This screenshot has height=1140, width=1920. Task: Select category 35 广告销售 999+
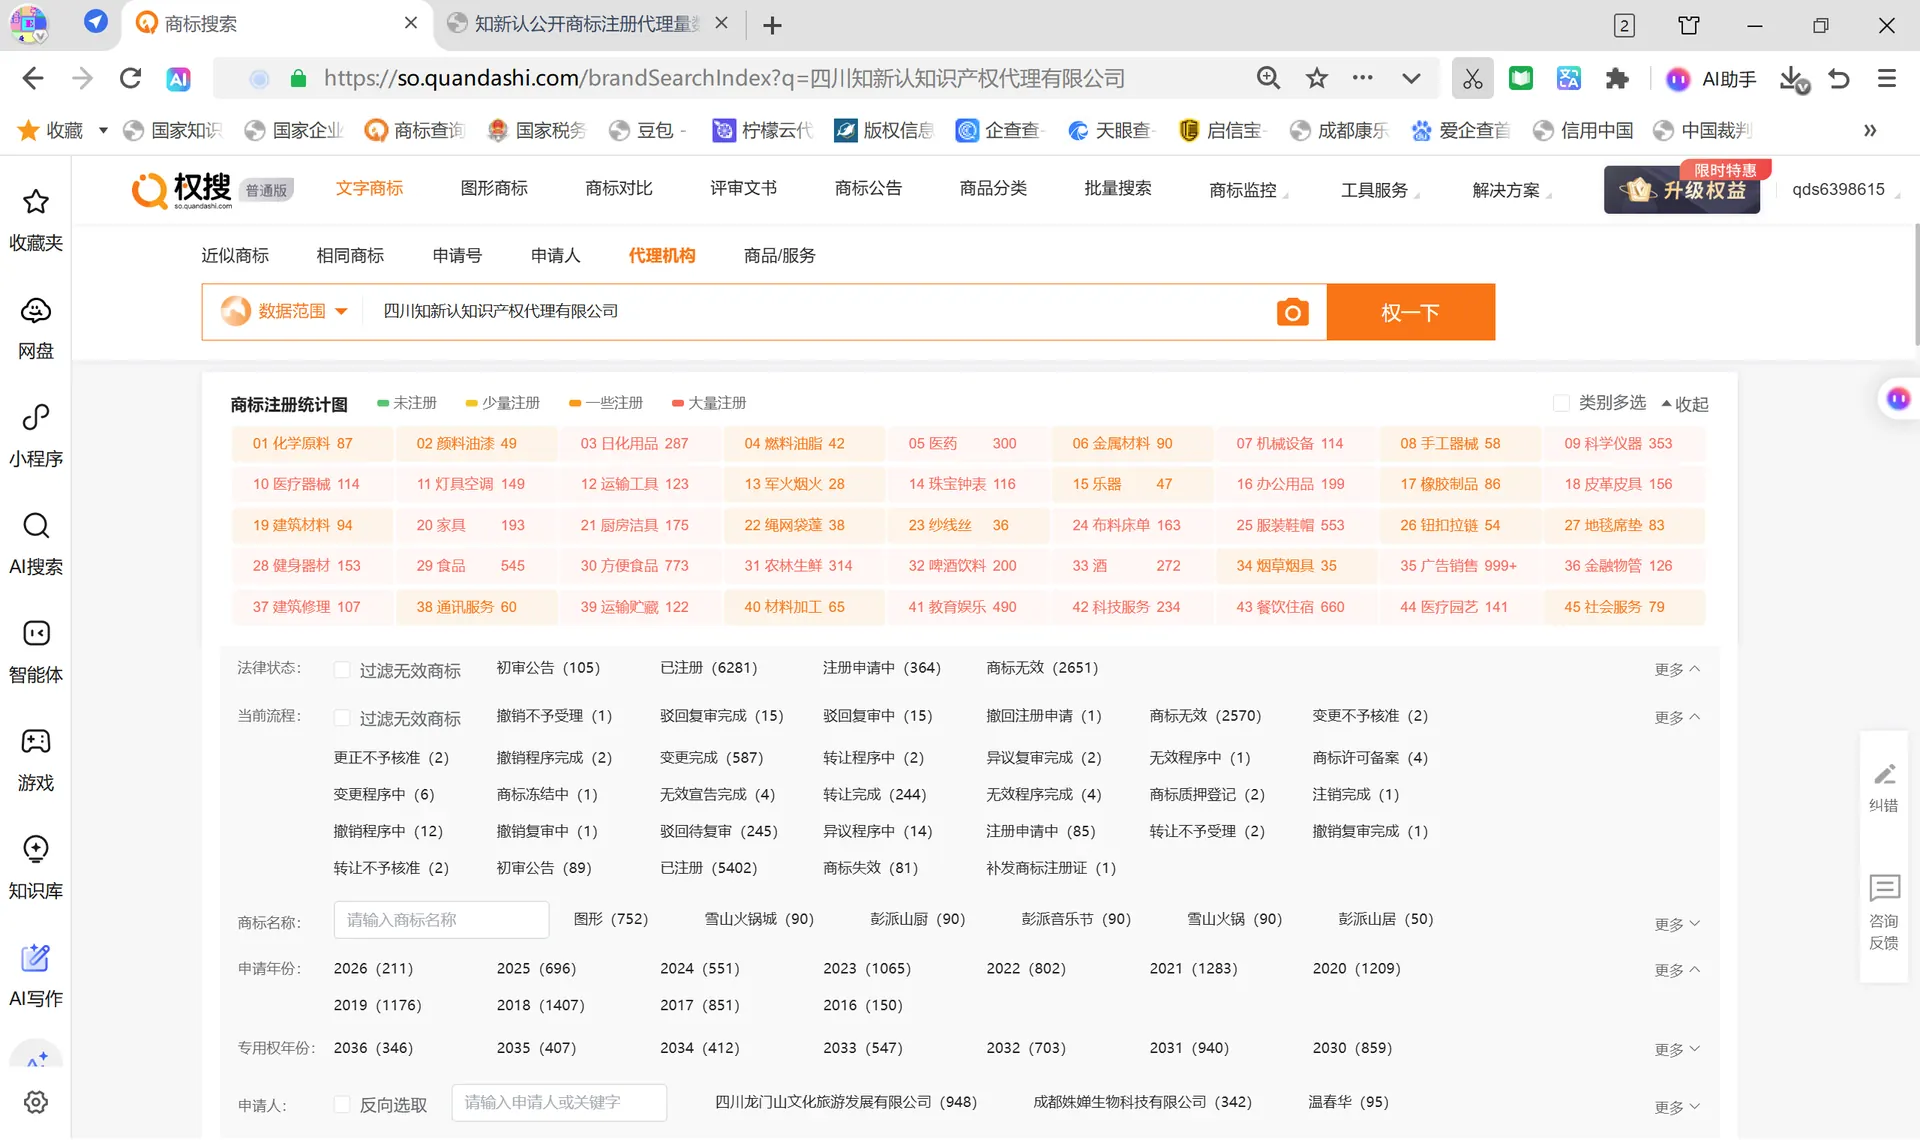click(x=1458, y=565)
